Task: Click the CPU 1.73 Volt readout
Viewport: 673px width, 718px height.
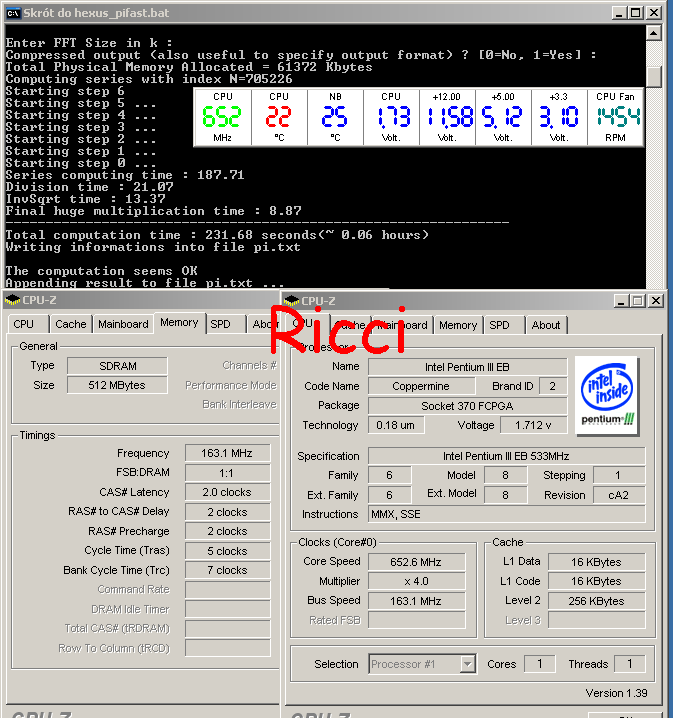Action: coord(391,118)
